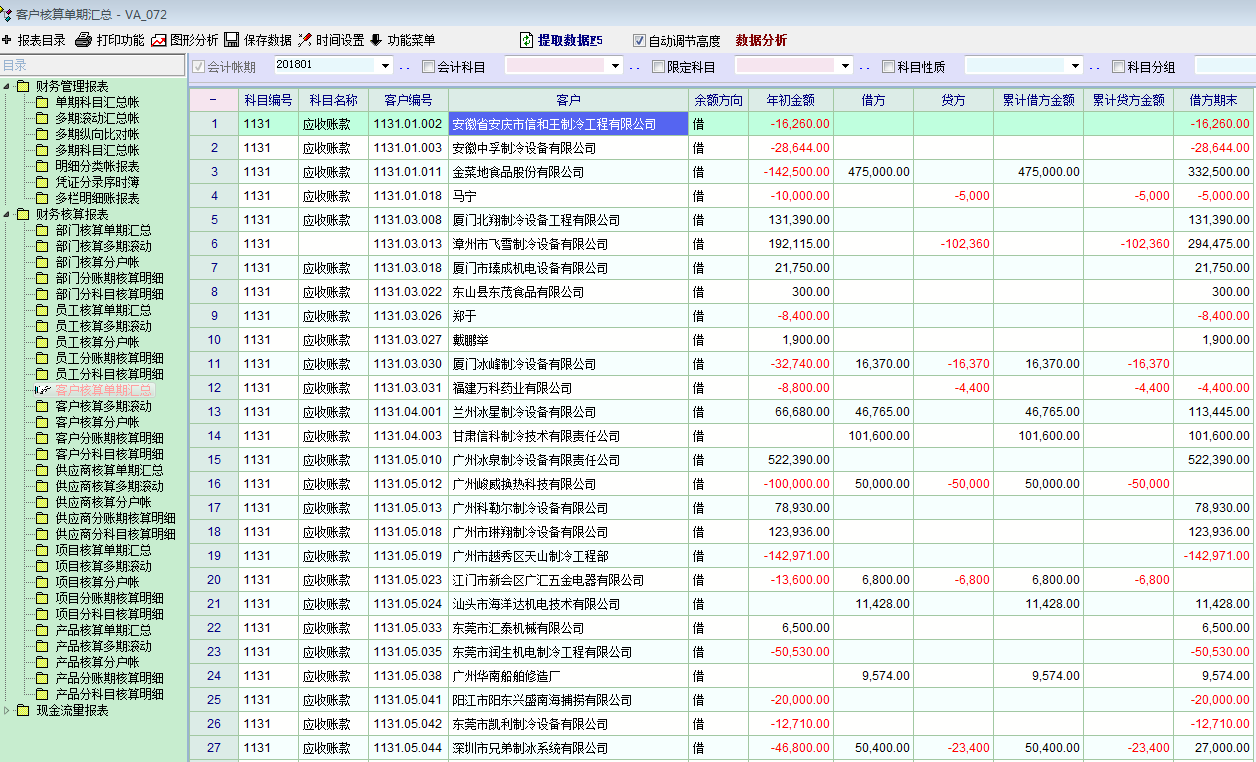This screenshot has height=762, width=1256.
Task: Click the 报表目录 plus icon
Action: (7, 40)
